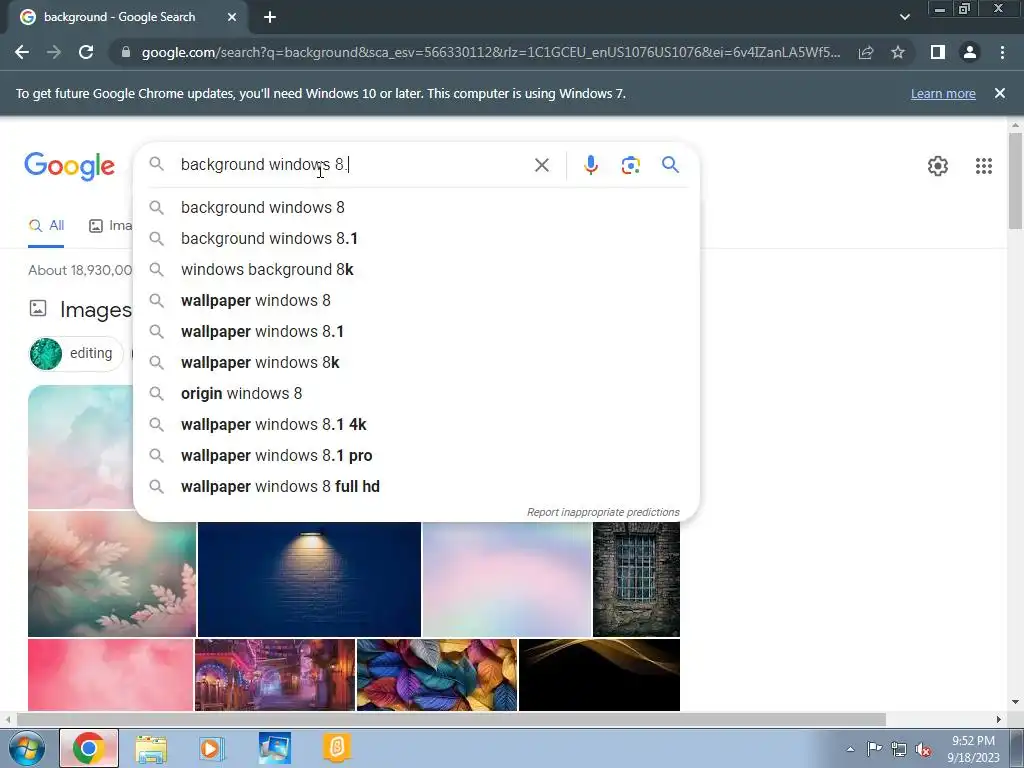1024x768 pixels.
Task: Choose suggestion "wallpaper windows 8k"
Action: [x=417, y=362]
